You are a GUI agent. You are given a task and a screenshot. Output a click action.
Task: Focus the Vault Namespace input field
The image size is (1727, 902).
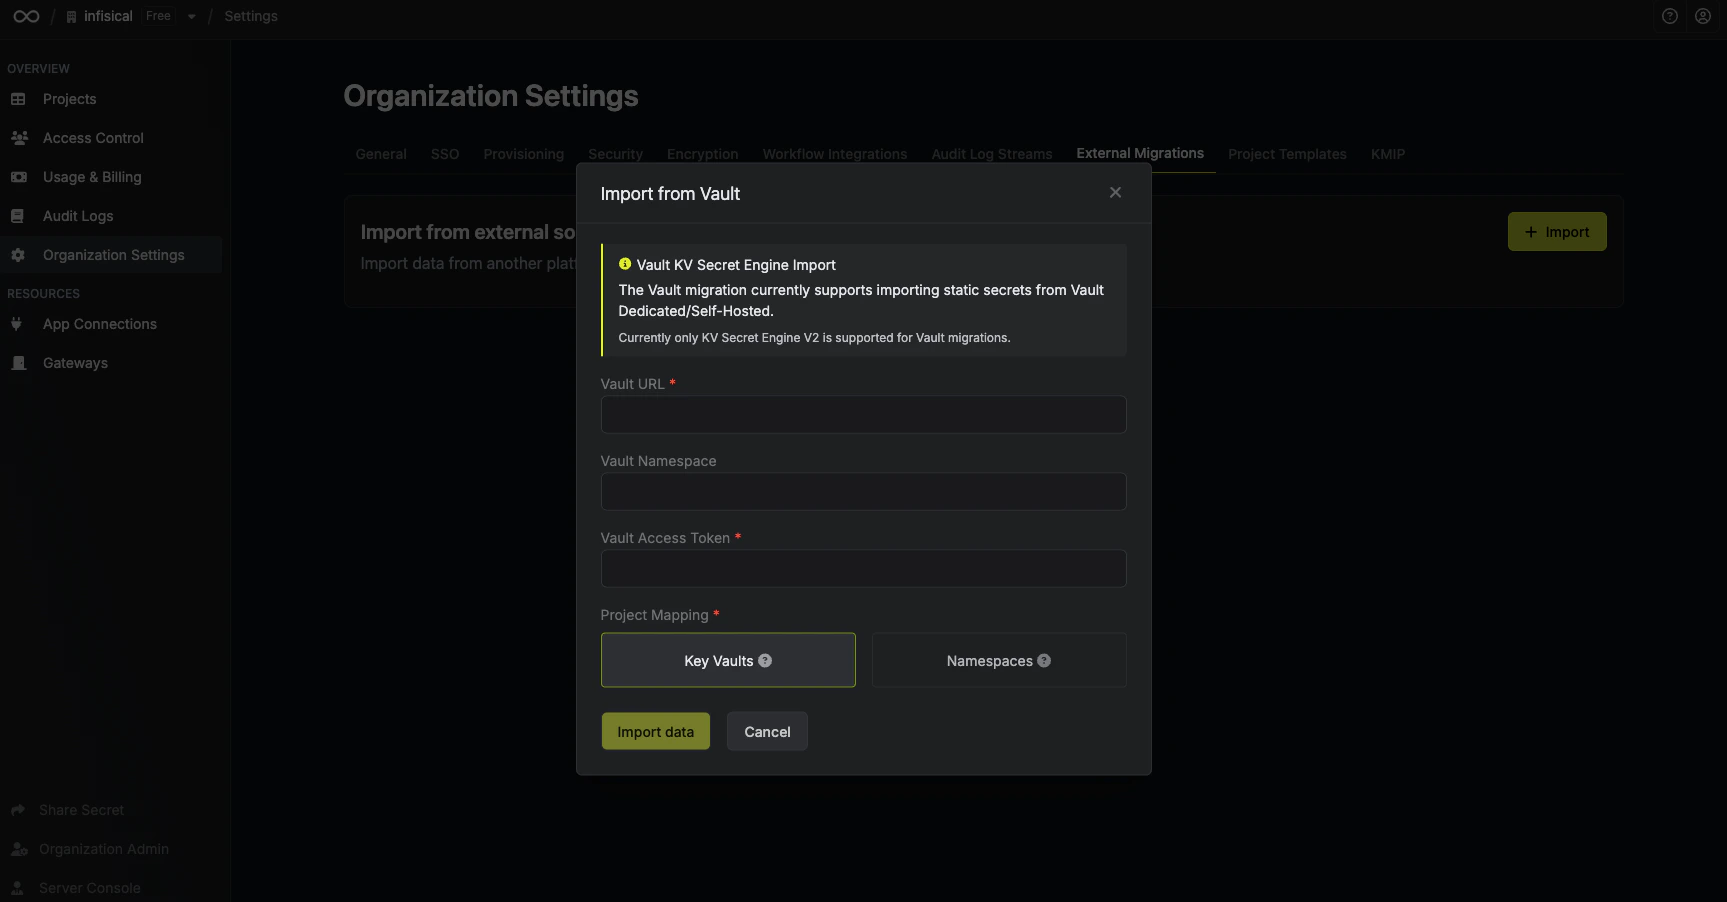pyautogui.click(x=864, y=491)
